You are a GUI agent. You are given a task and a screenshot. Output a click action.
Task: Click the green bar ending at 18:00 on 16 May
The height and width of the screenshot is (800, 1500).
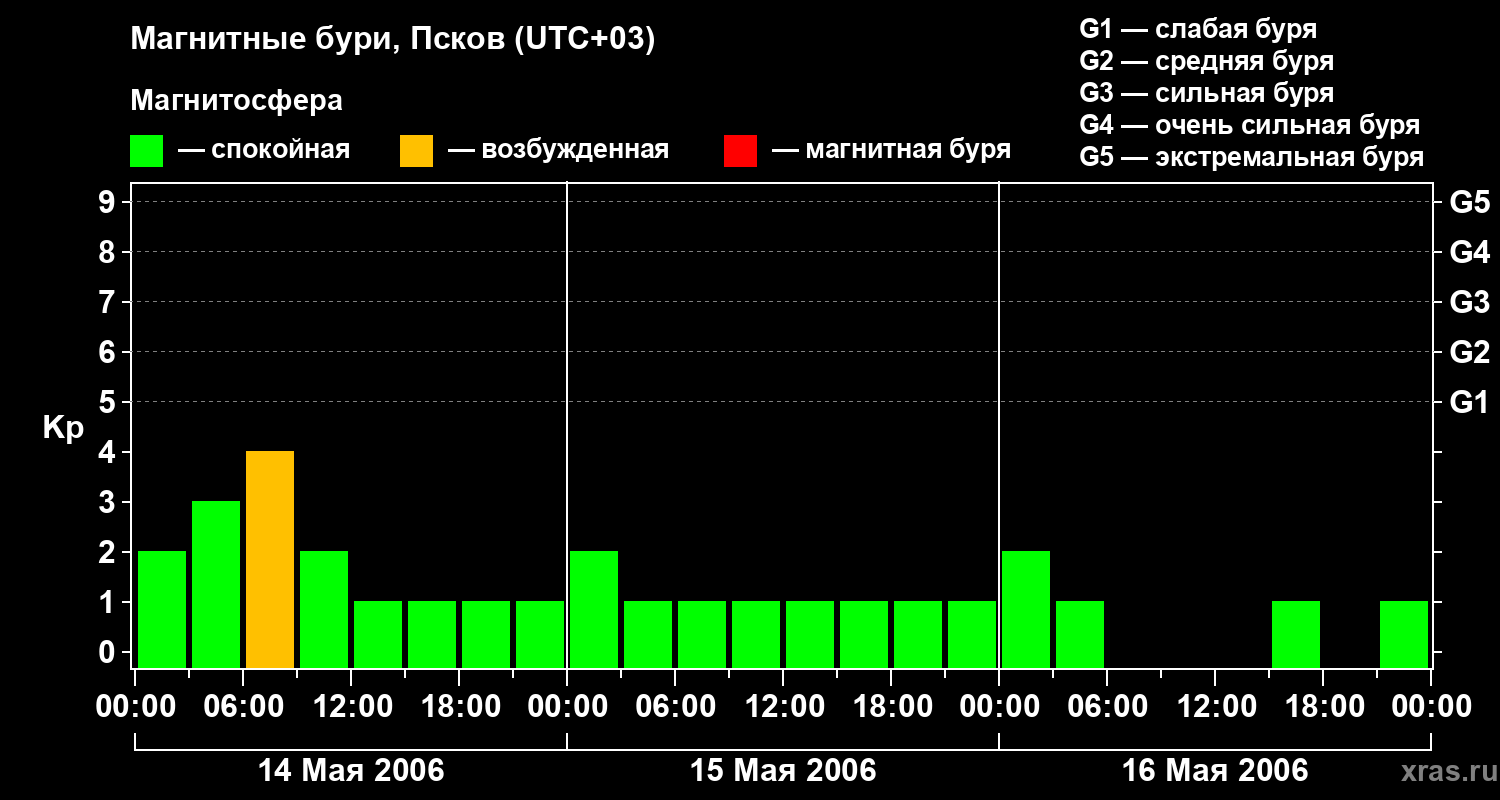[1296, 634]
